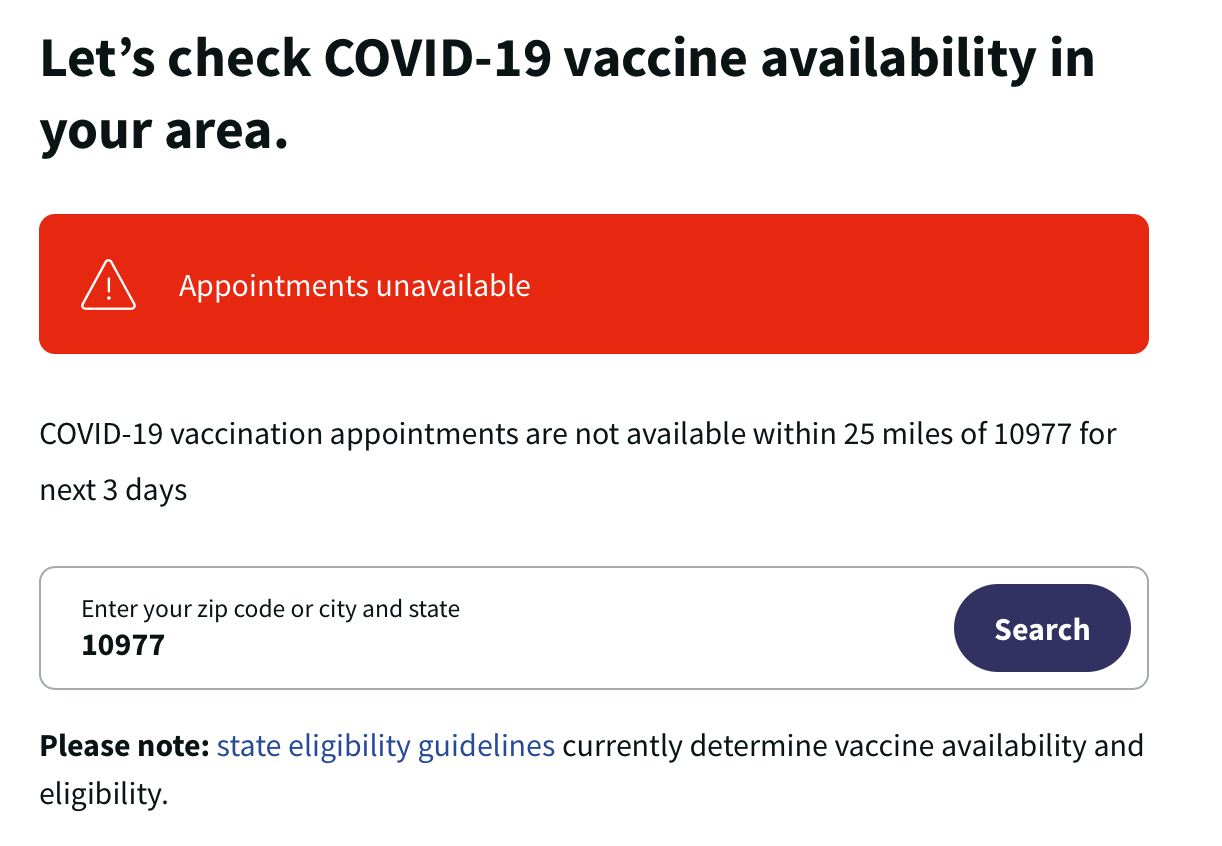Click '10977' in the unavailability message
Screen dimensions: 1222x846
(1032, 435)
